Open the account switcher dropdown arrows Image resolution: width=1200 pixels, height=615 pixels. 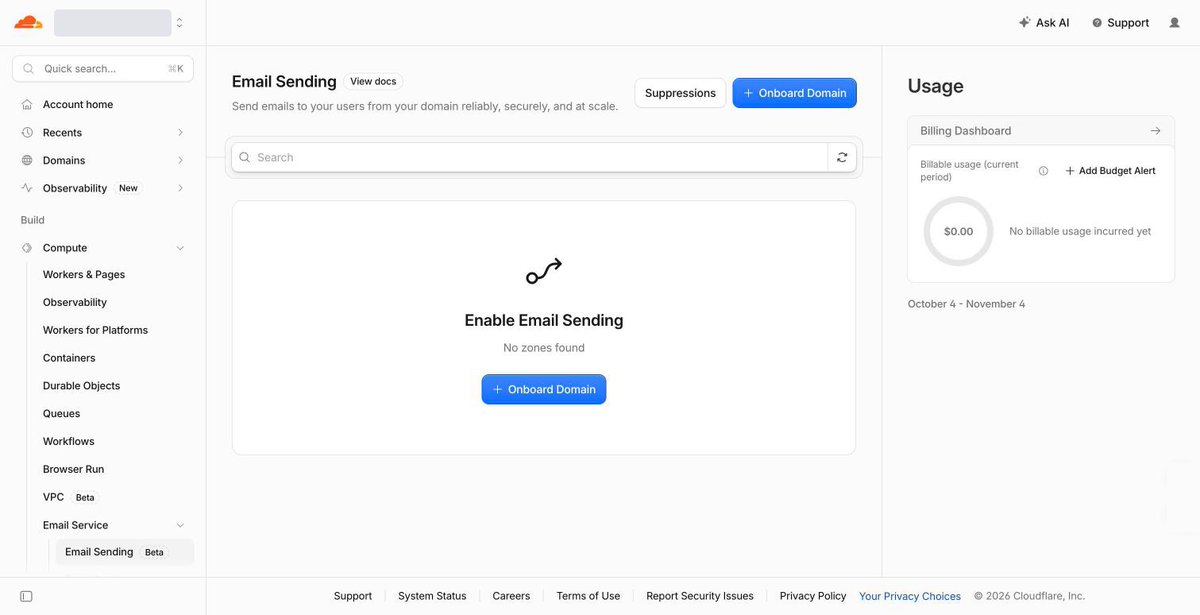179,22
